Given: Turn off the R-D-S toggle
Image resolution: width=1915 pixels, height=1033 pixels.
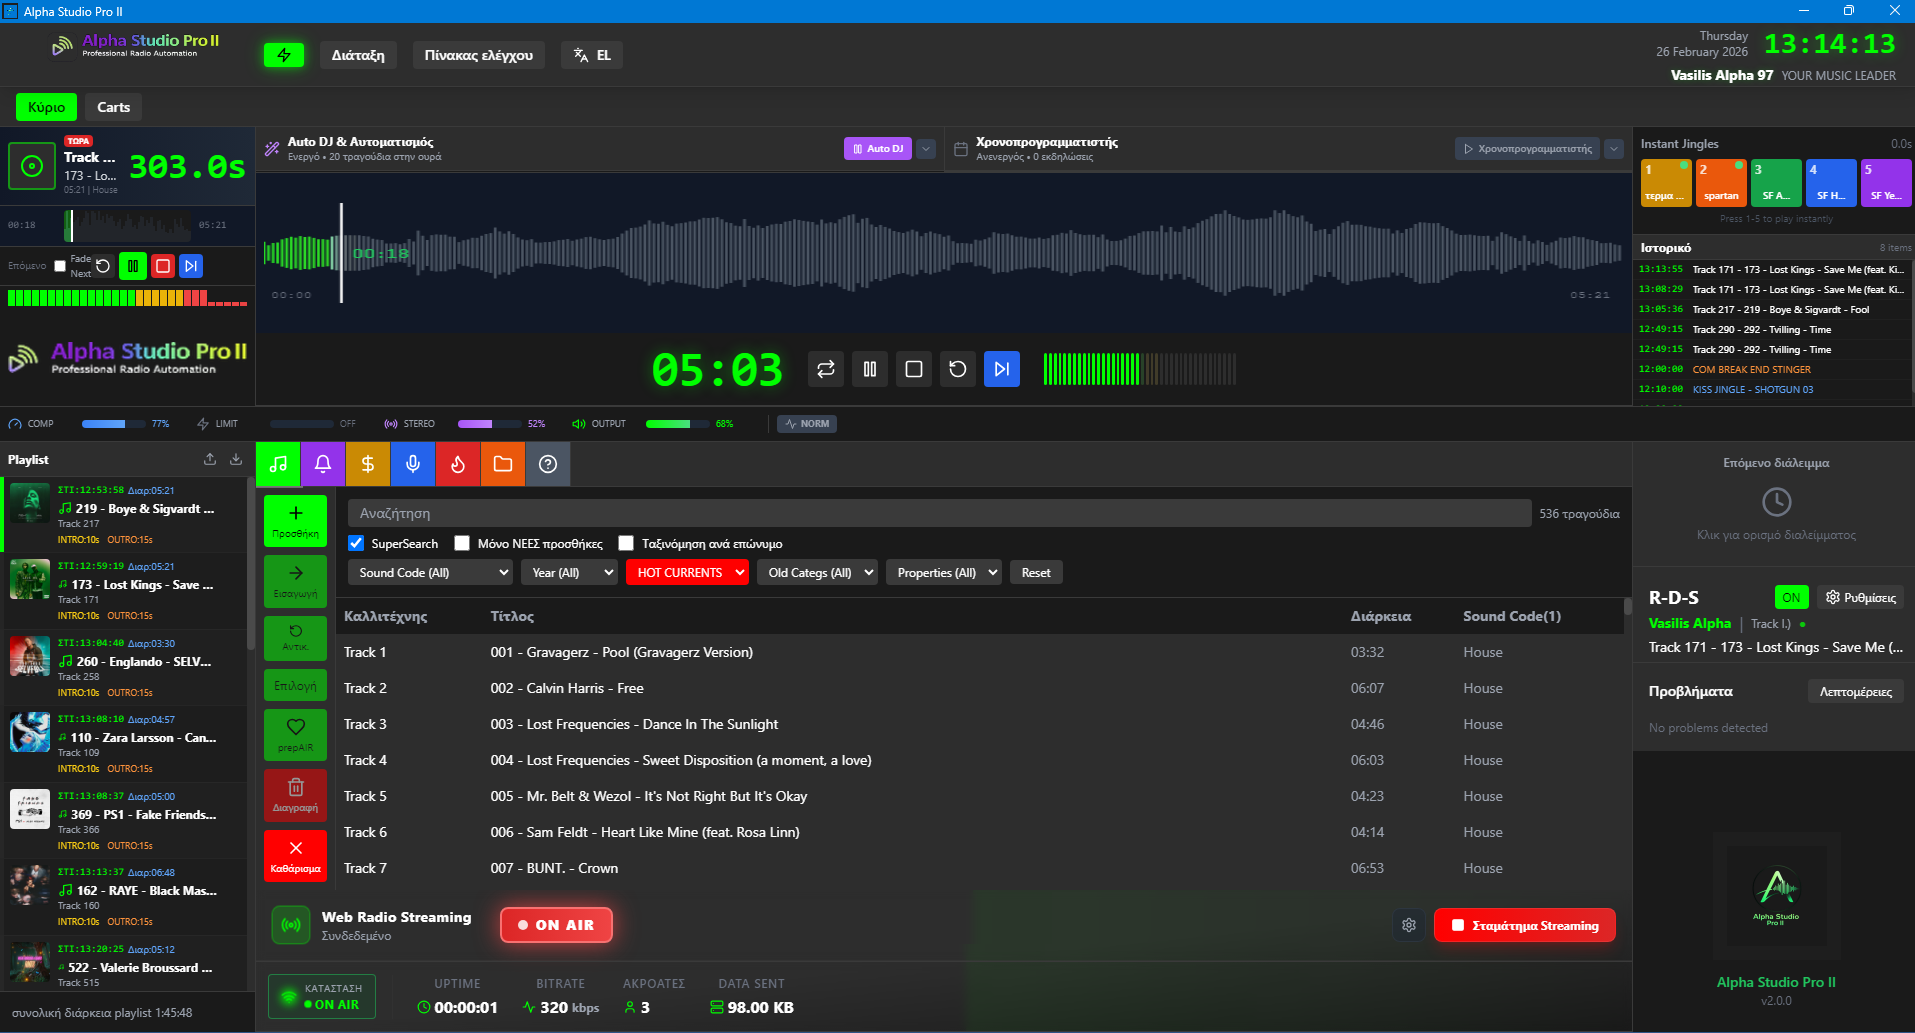Looking at the screenshot, I should point(1790,597).
